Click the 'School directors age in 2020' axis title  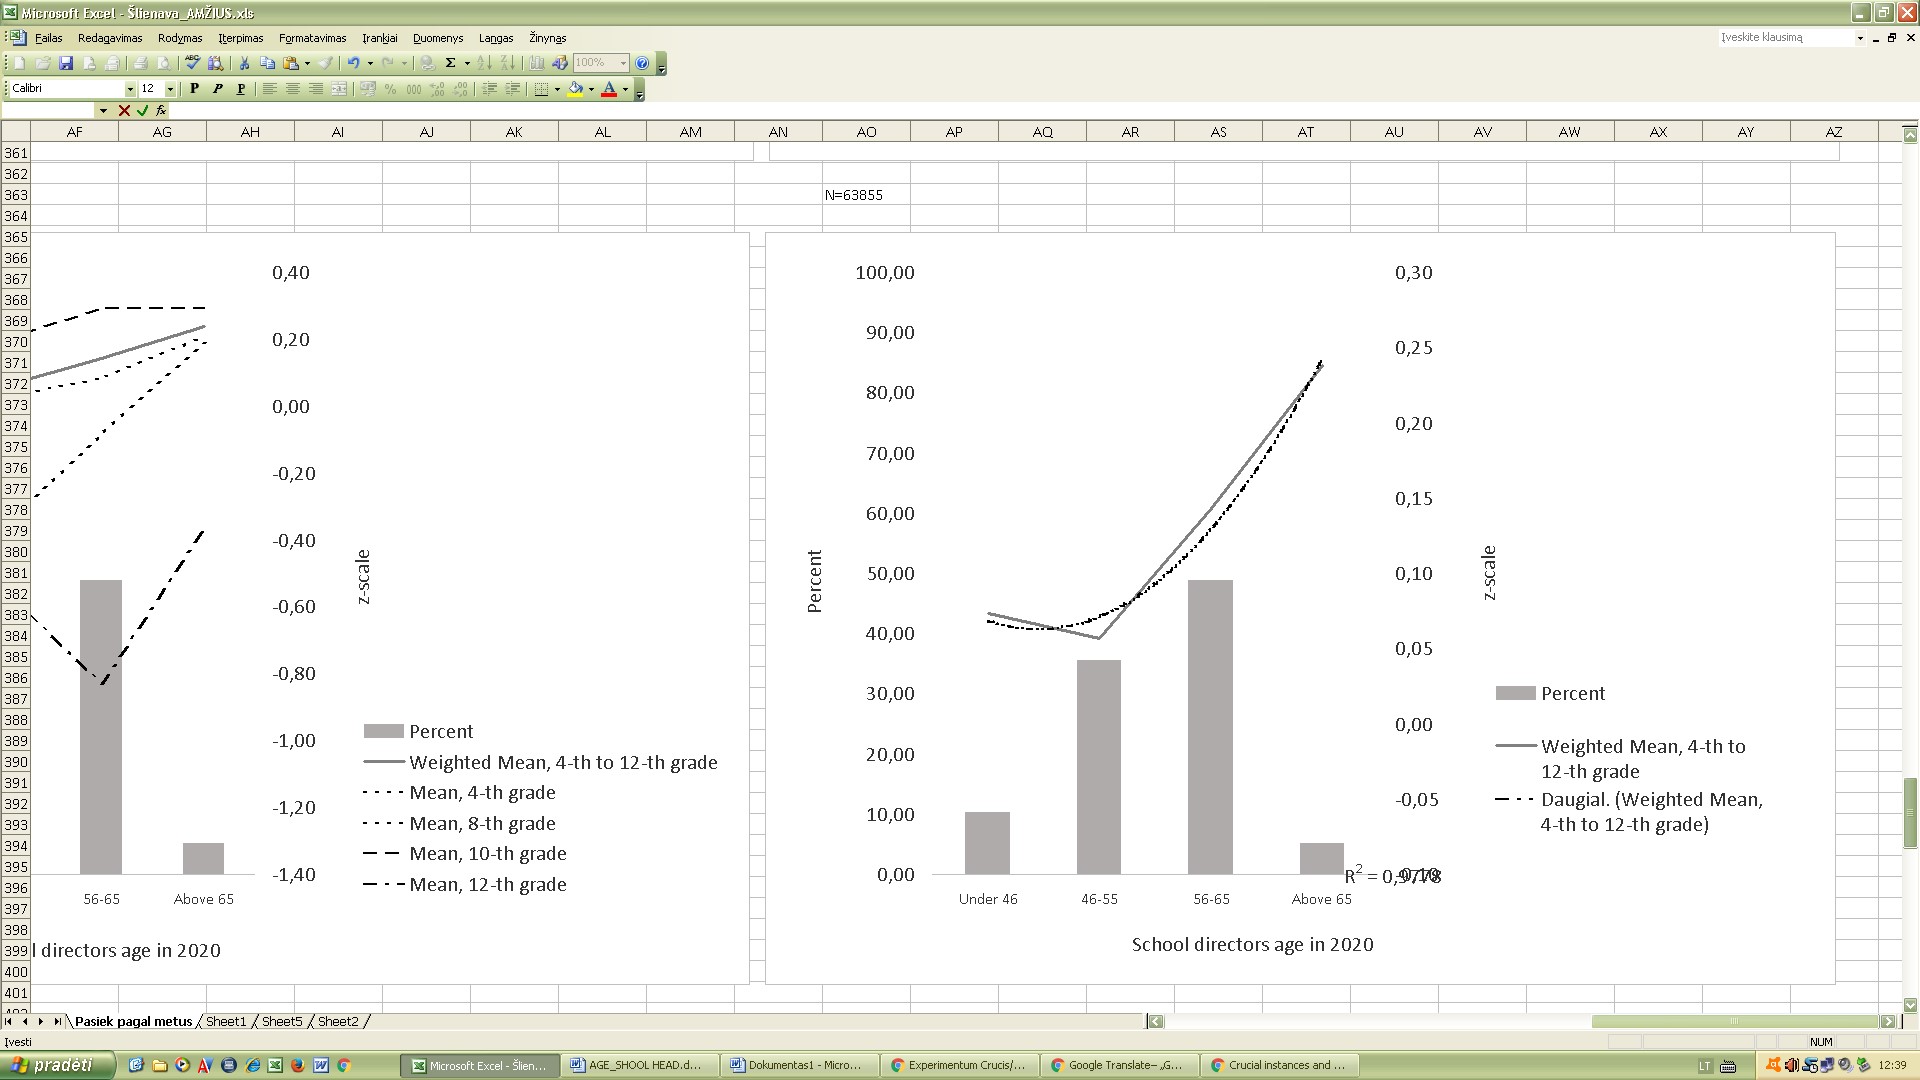1252,944
